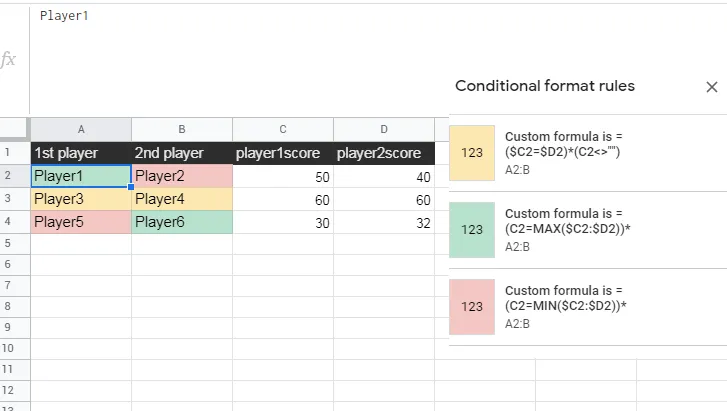The image size is (727, 411).
Task: Select the Player6 cell
Action: (x=182, y=221)
